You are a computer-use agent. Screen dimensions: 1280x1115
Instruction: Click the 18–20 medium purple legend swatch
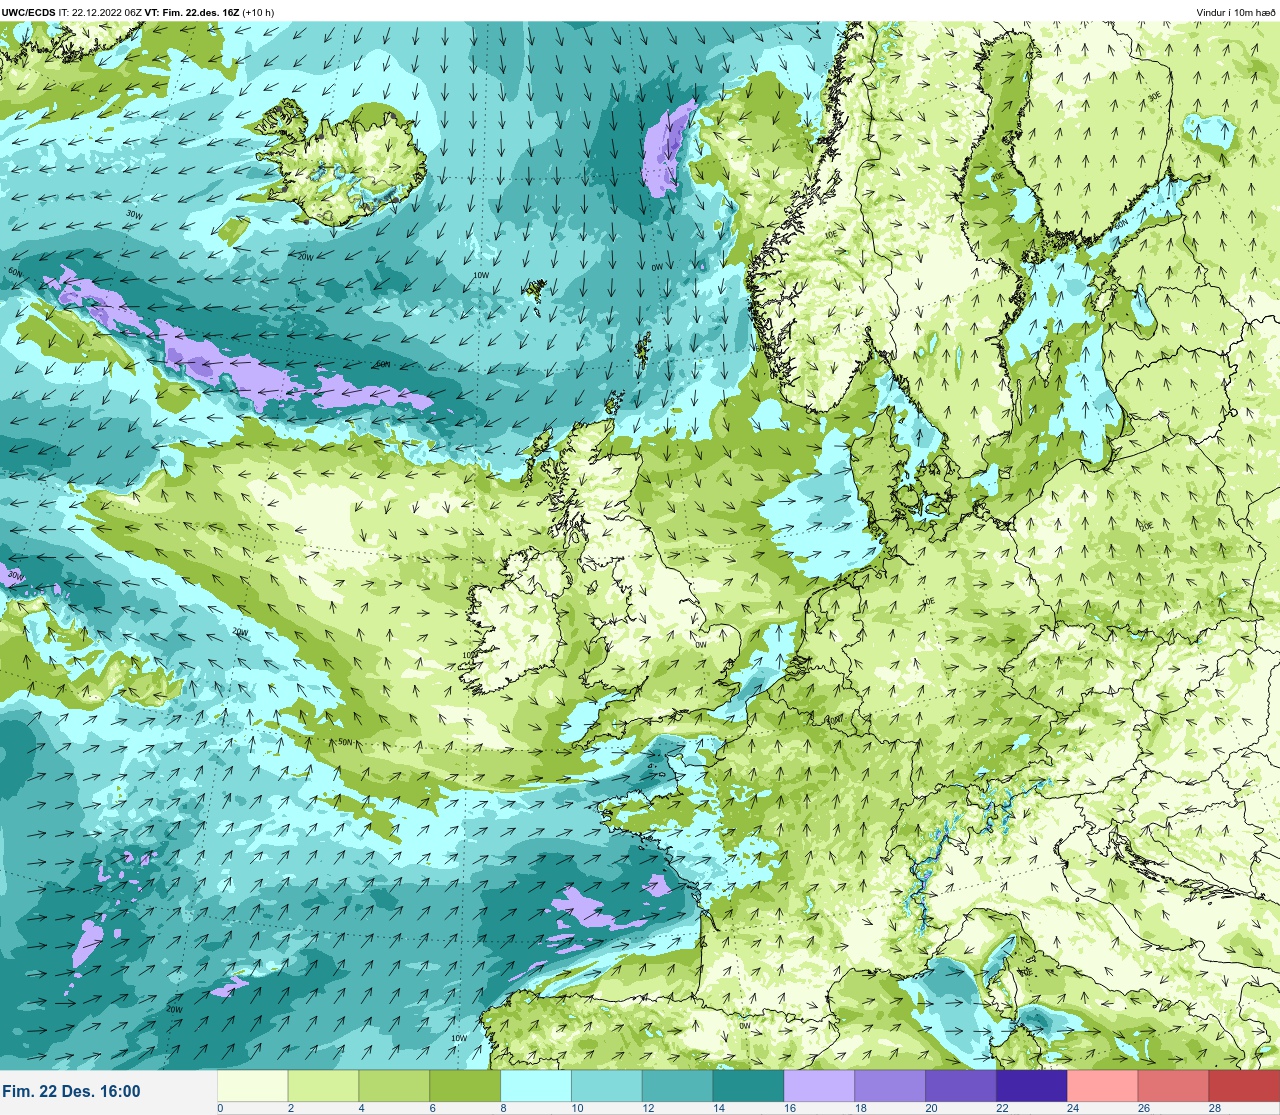click(890, 1086)
